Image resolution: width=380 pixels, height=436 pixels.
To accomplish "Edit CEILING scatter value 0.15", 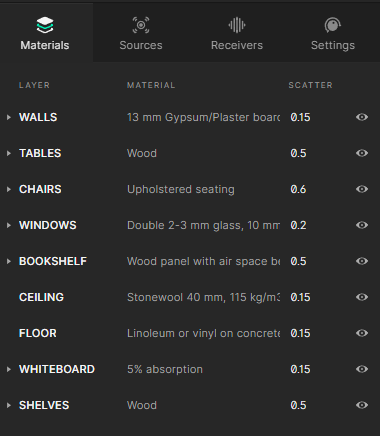I will pos(300,297).
